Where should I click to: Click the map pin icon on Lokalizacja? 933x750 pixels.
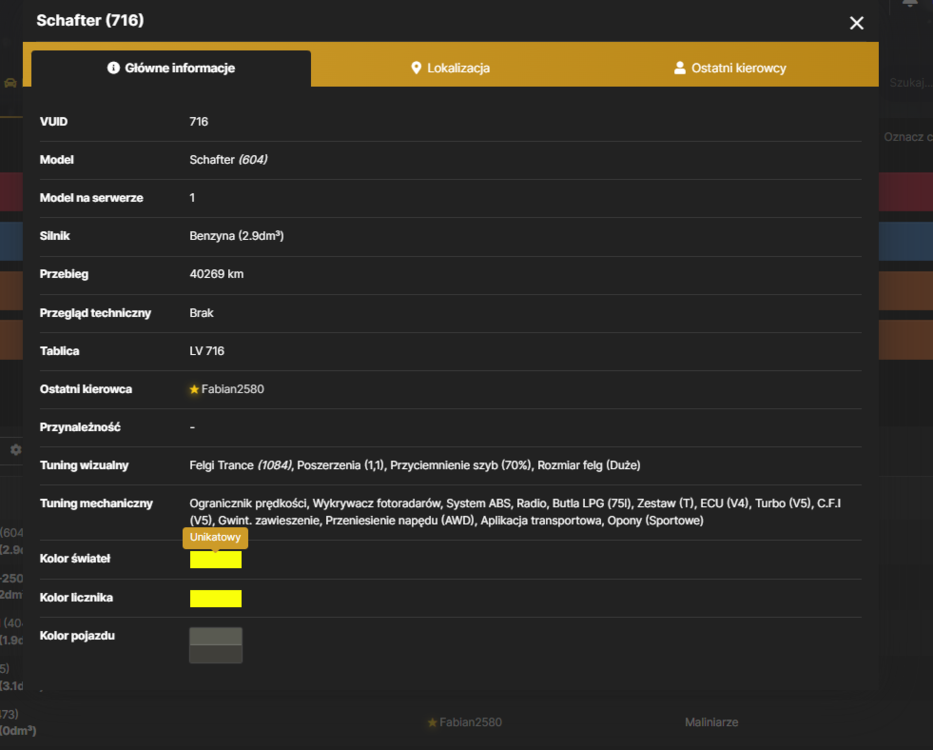tap(416, 68)
